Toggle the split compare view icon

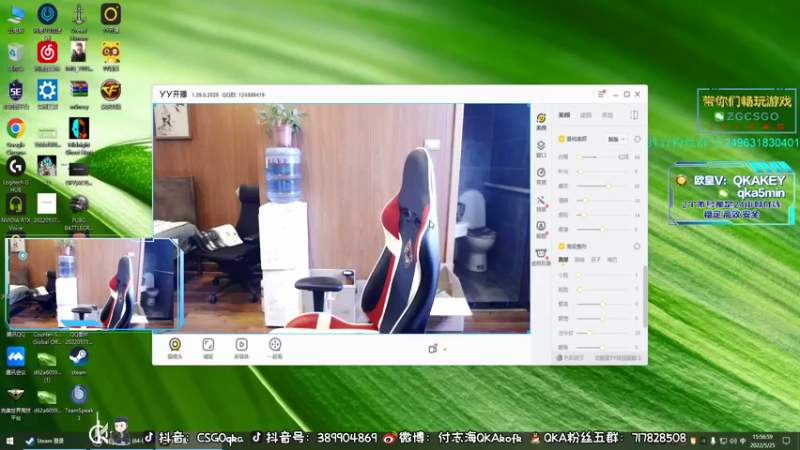[634, 115]
